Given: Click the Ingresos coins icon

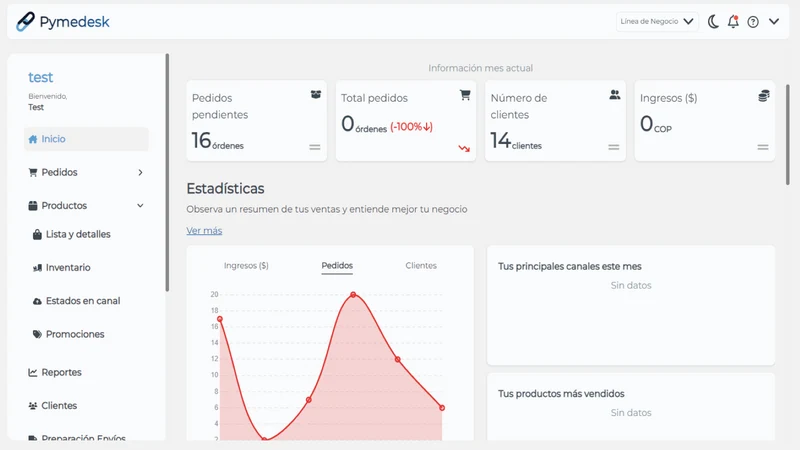Looking at the screenshot, I should [764, 95].
